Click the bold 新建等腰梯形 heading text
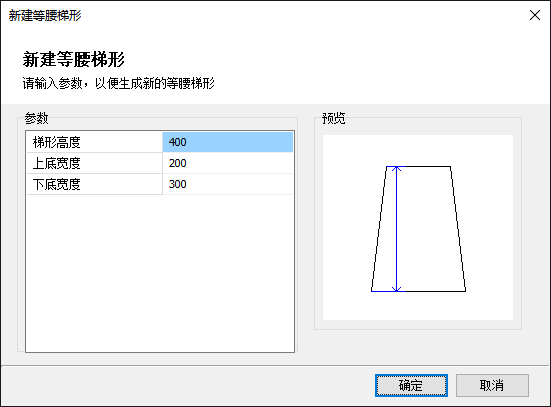 coord(74,59)
